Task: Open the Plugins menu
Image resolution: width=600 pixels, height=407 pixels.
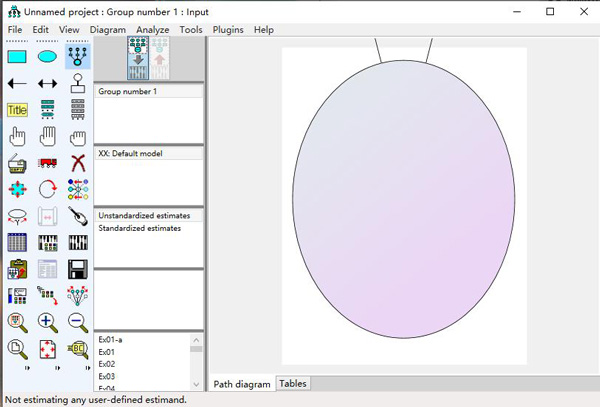Action: (228, 30)
